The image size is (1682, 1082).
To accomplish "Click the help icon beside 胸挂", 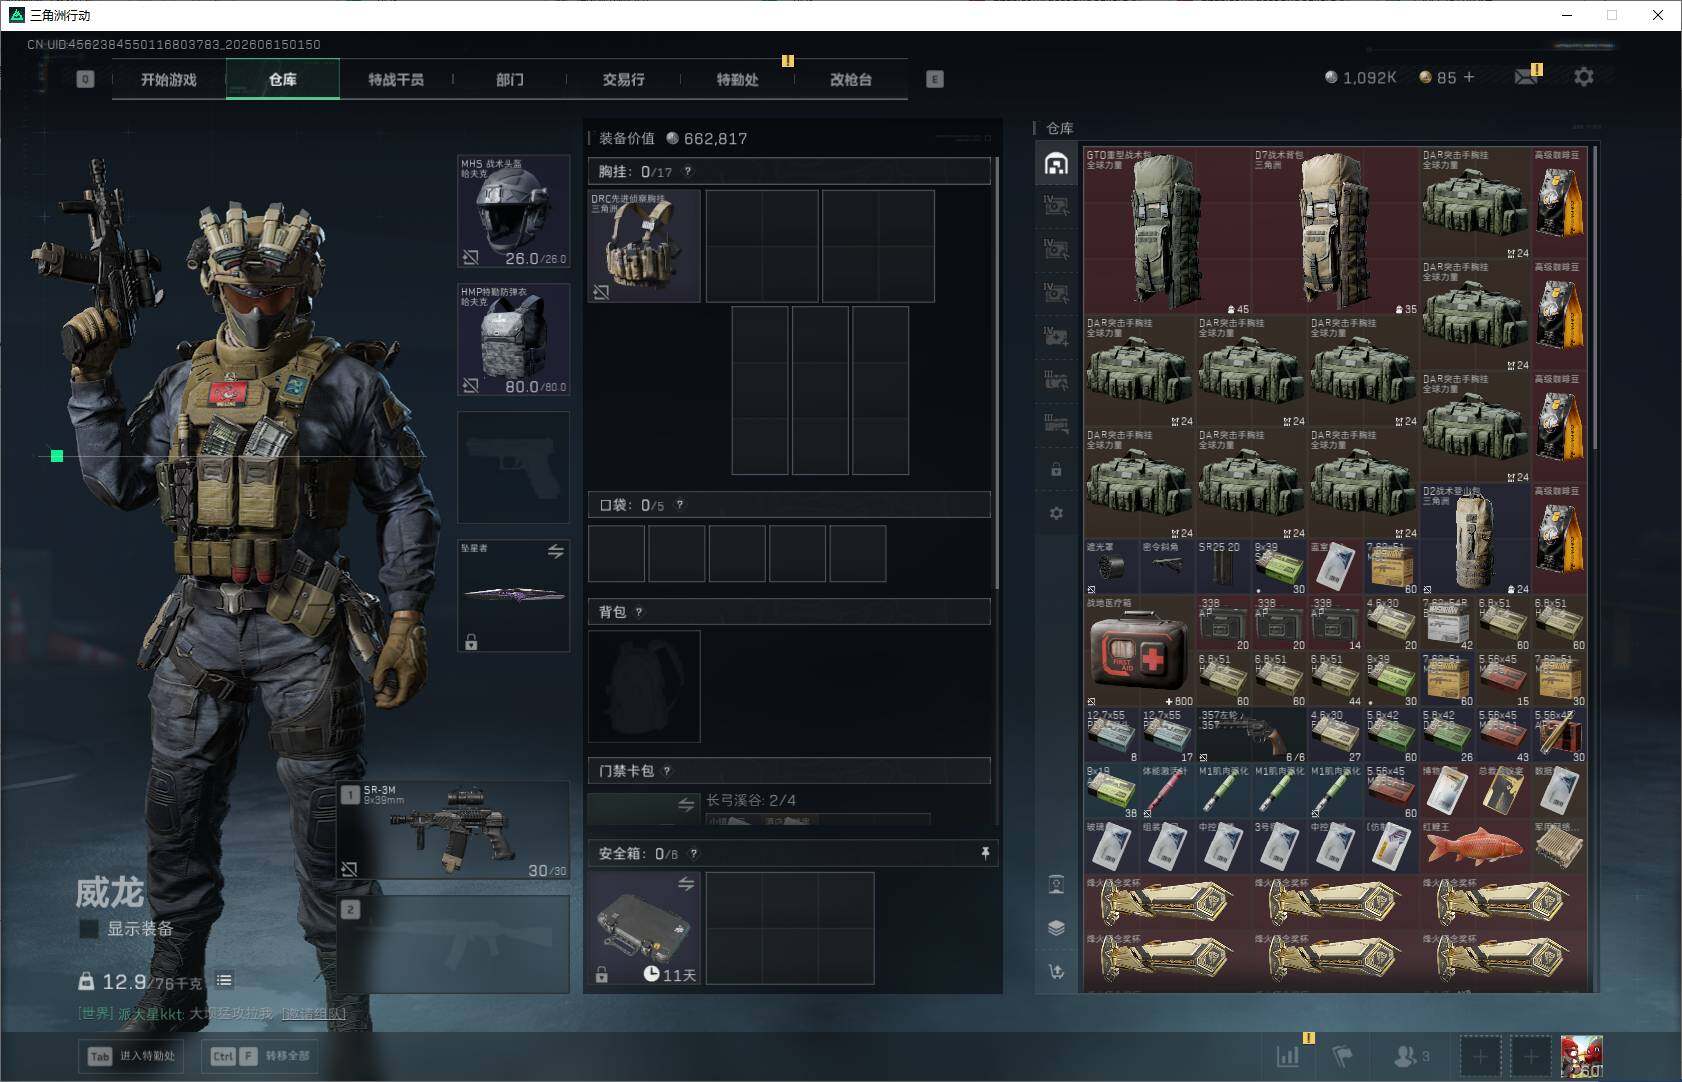I will point(687,171).
